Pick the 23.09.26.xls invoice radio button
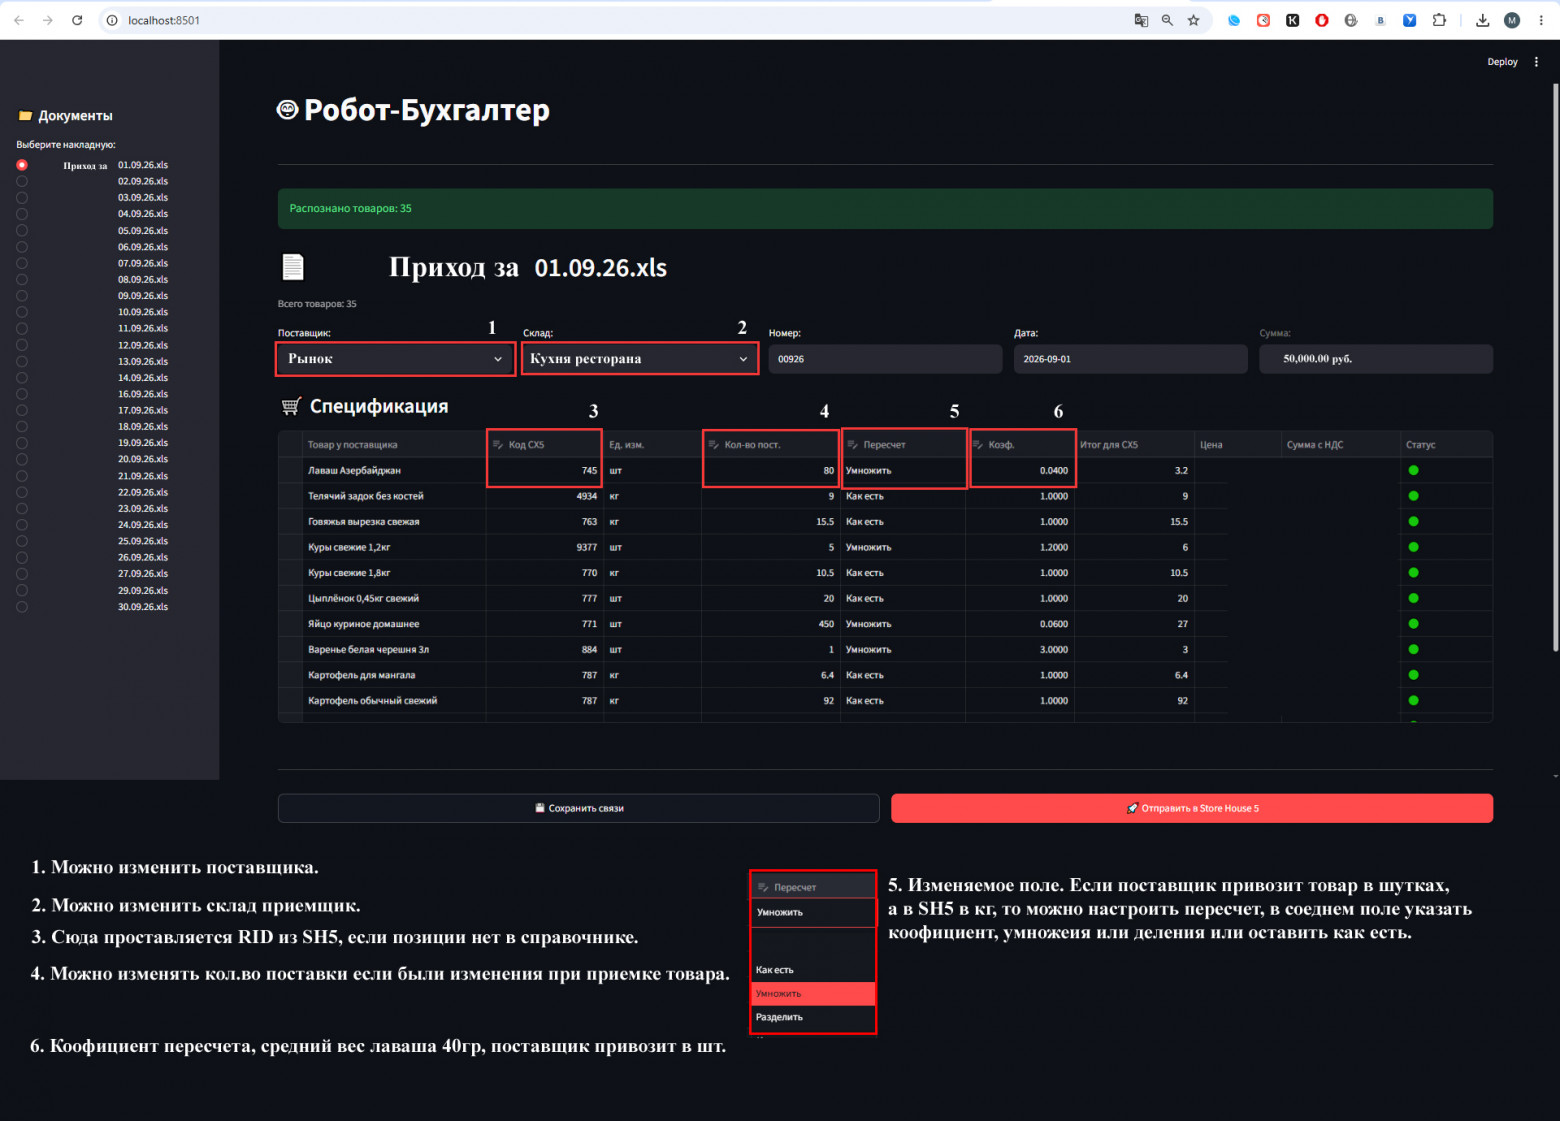This screenshot has width=1560, height=1121. coord(22,508)
